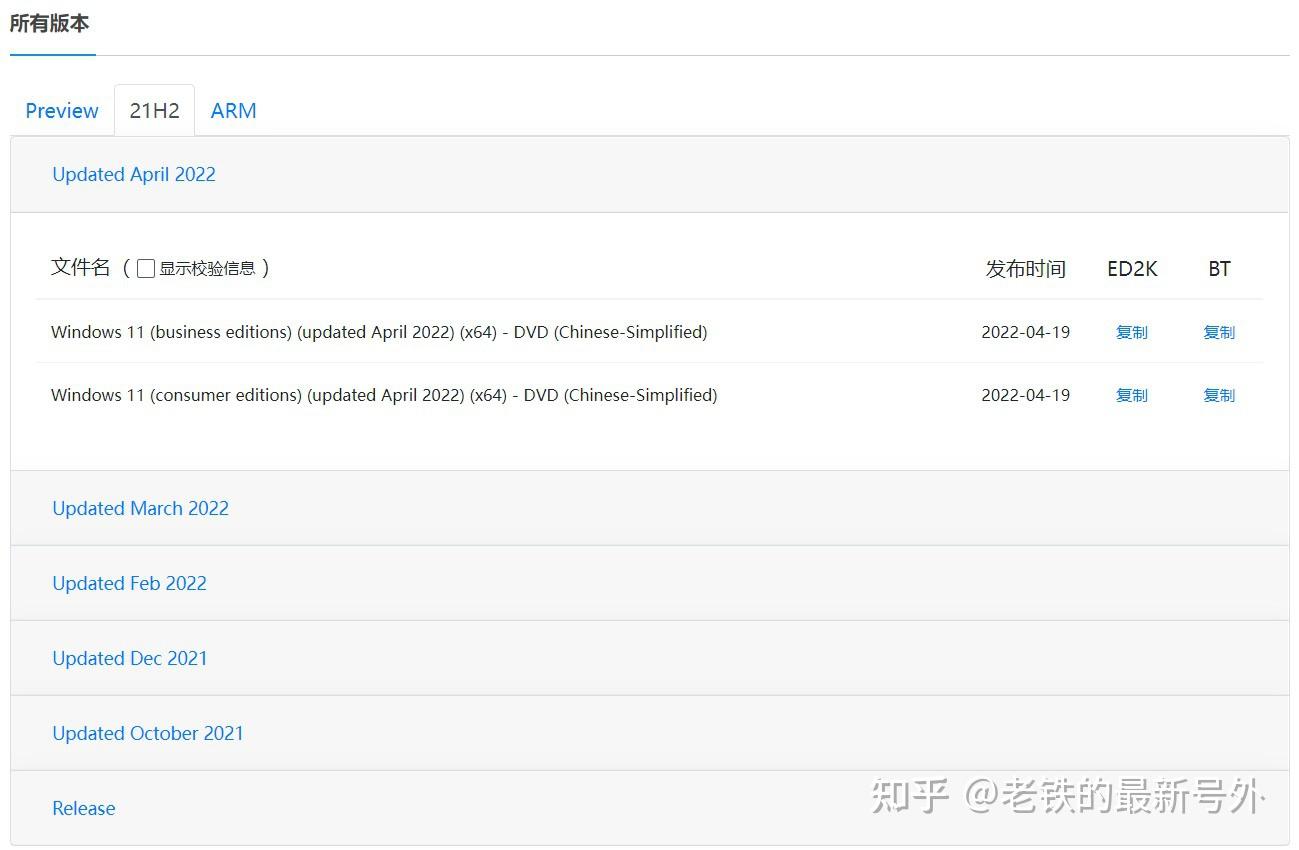Viewport: 1299px width, 850px height.
Task: Click the BT column header
Action: click(1219, 268)
